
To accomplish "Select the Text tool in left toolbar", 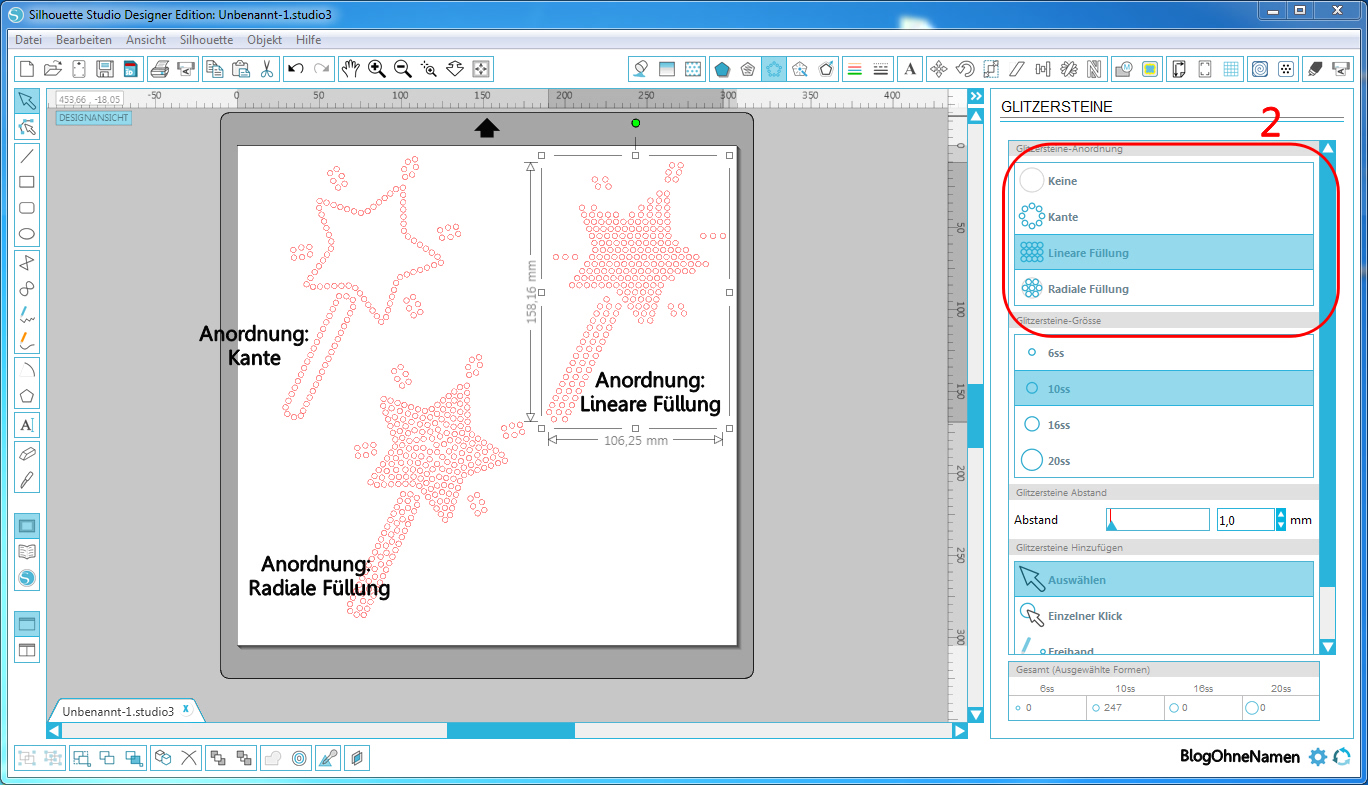I will coord(27,425).
